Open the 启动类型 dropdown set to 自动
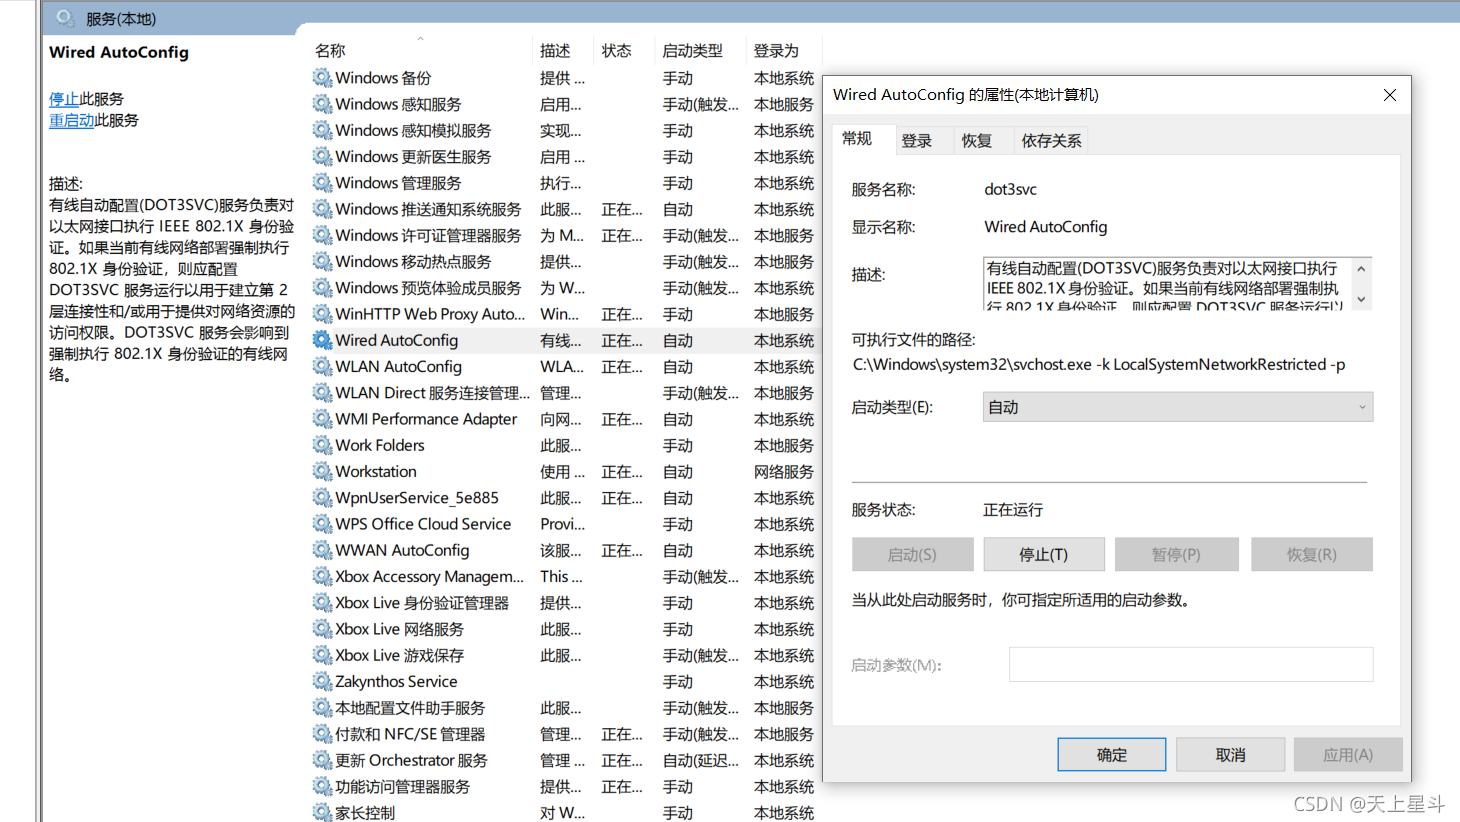Viewport: 1460px width, 822px height. click(1178, 407)
